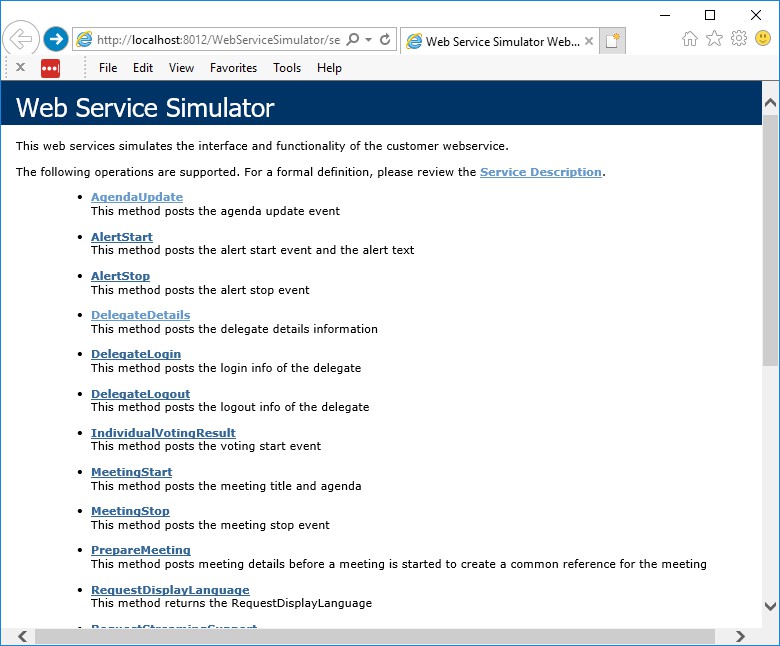
Task: Open the Tools gear icon
Action: [x=739, y=38]
